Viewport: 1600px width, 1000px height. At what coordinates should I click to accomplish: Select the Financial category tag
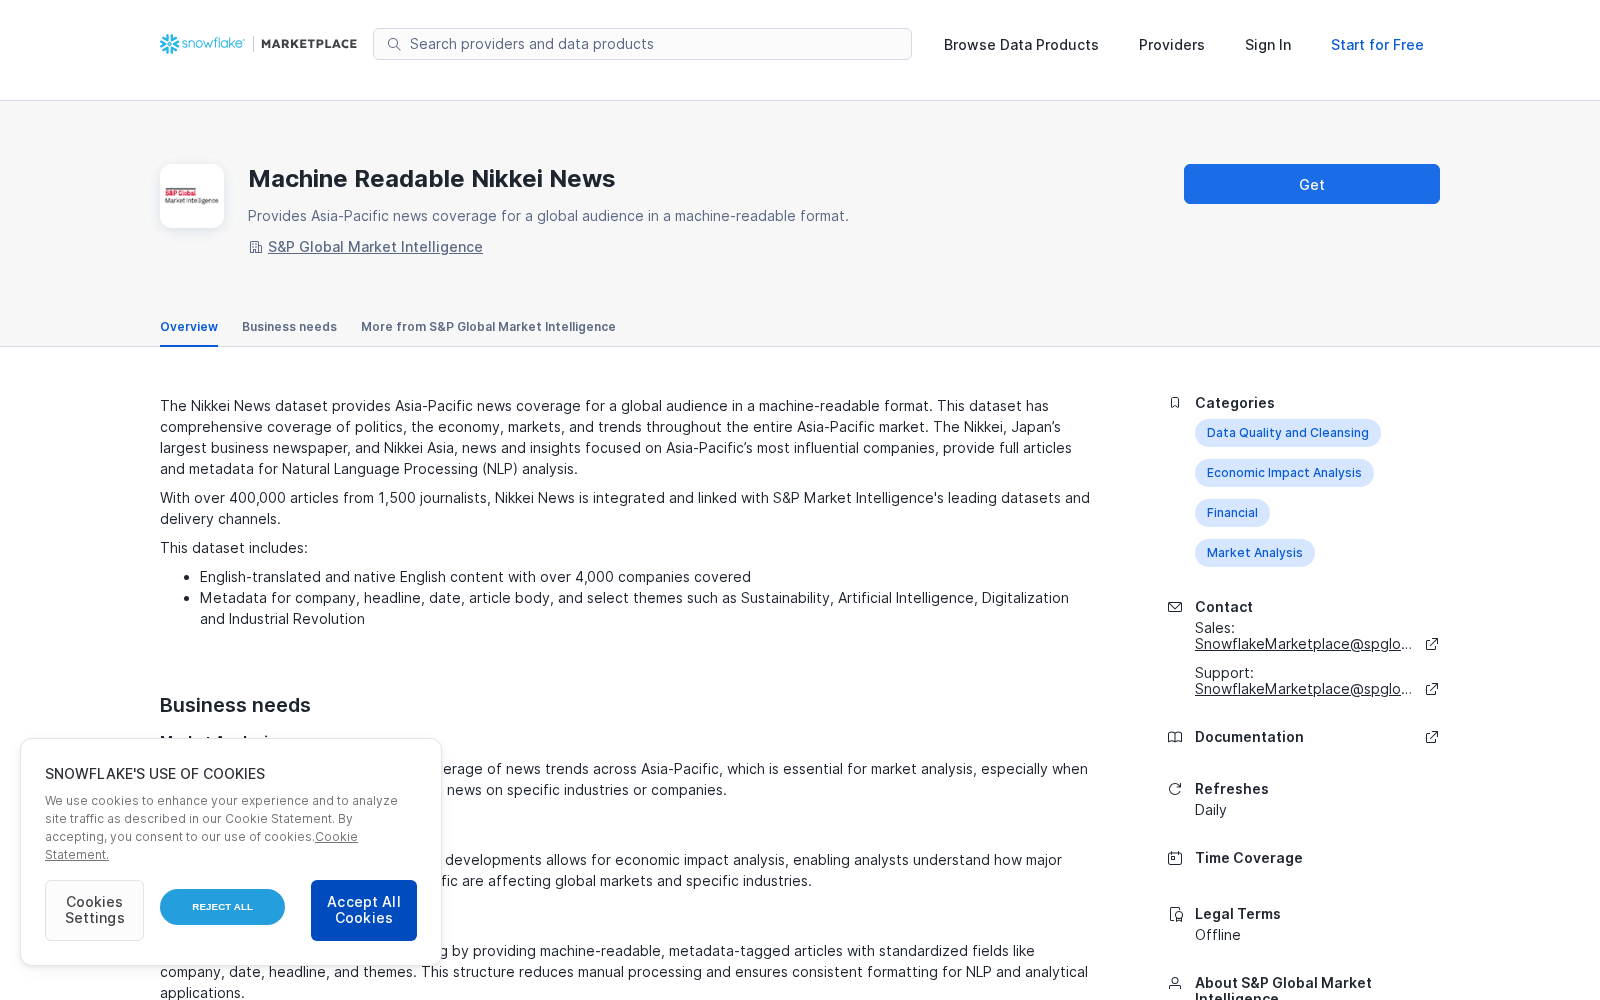point(1232,513)
